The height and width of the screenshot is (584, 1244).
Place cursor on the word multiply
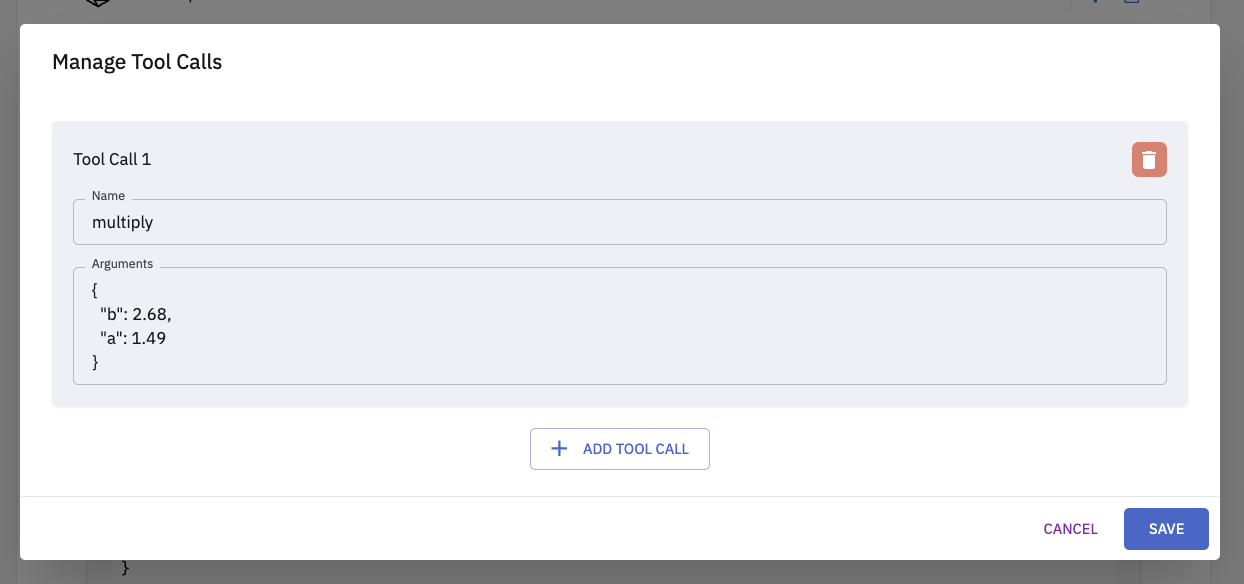pos(122,222)
